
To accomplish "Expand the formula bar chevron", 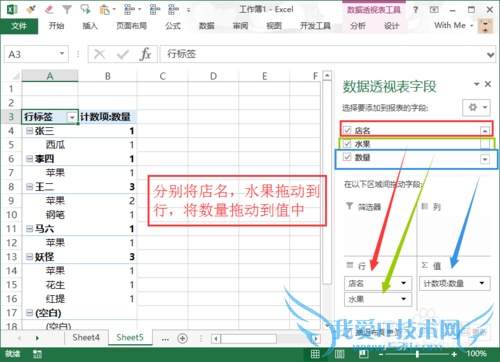I will pyautogui.click(x=491, y=54).
